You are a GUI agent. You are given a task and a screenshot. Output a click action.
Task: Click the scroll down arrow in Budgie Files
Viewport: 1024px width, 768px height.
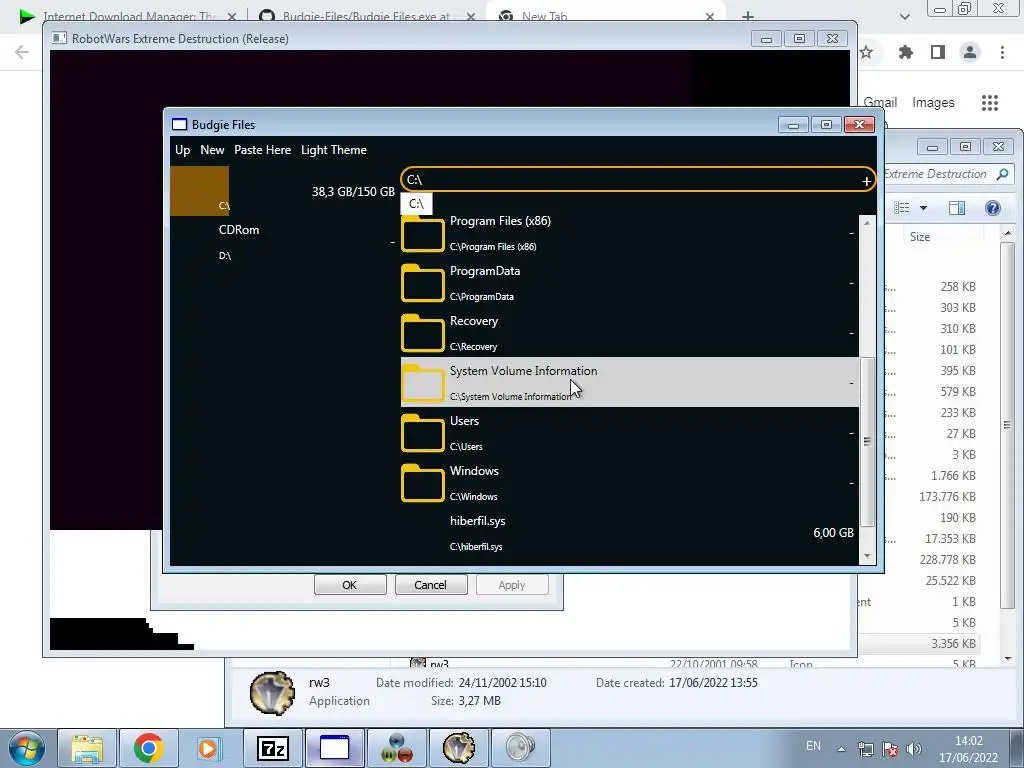(867, 556)
